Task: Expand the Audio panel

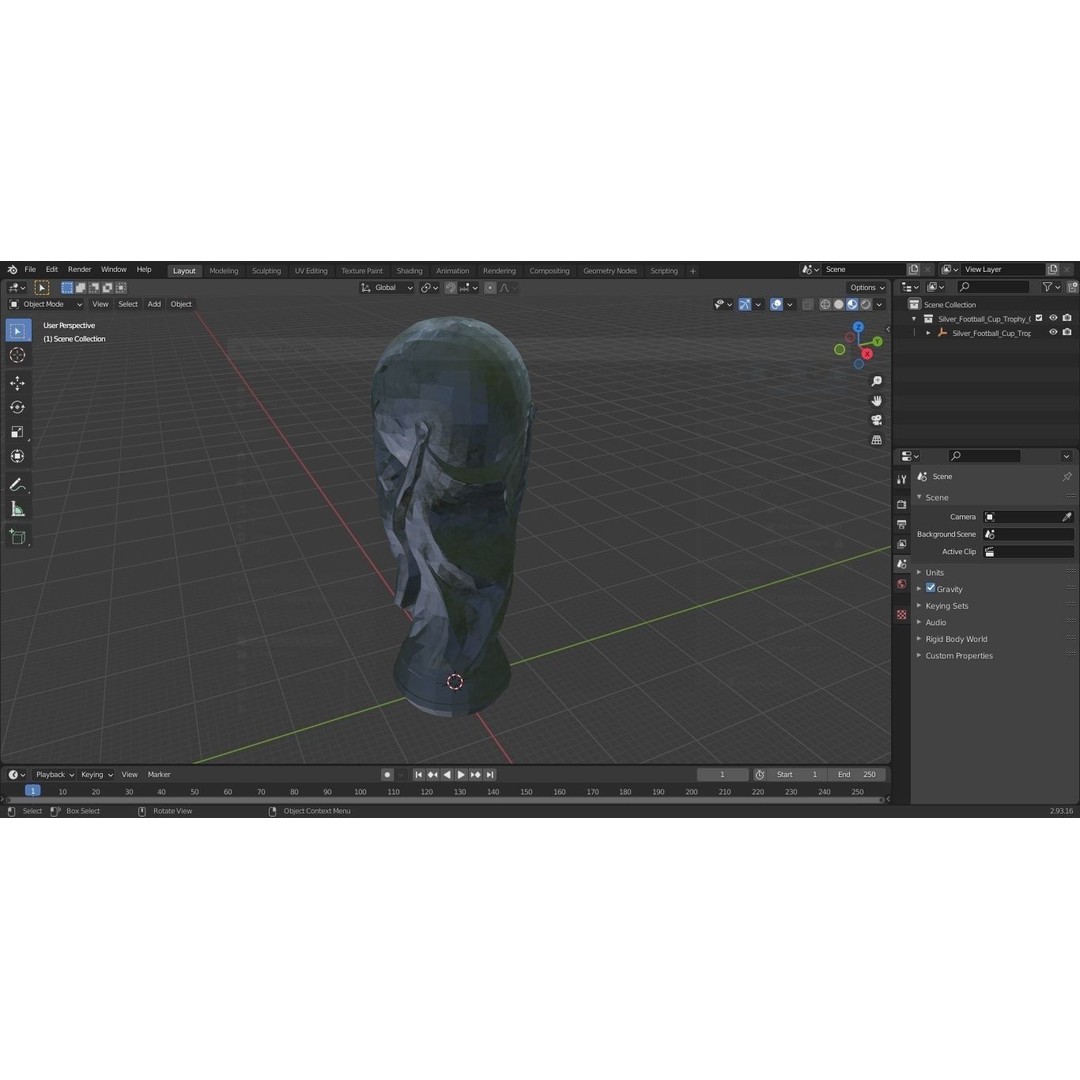Action: [935, 623]
